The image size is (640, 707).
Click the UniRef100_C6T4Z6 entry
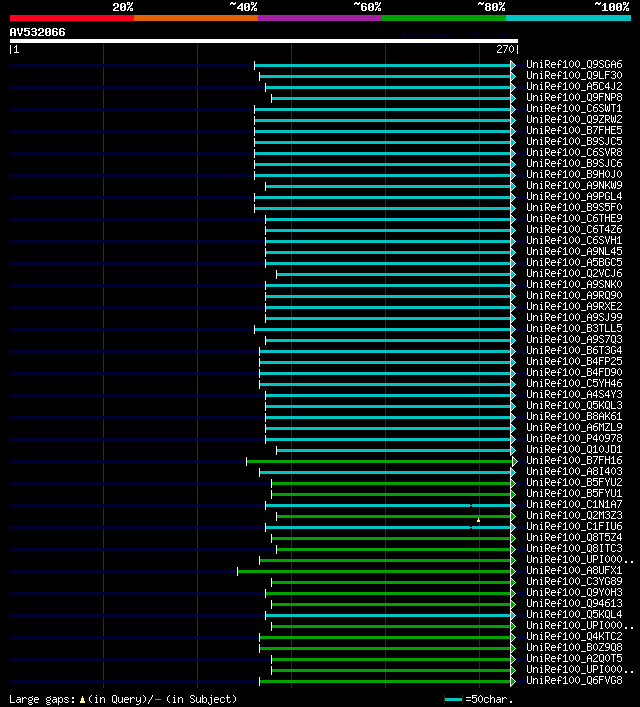pos(574,230)
